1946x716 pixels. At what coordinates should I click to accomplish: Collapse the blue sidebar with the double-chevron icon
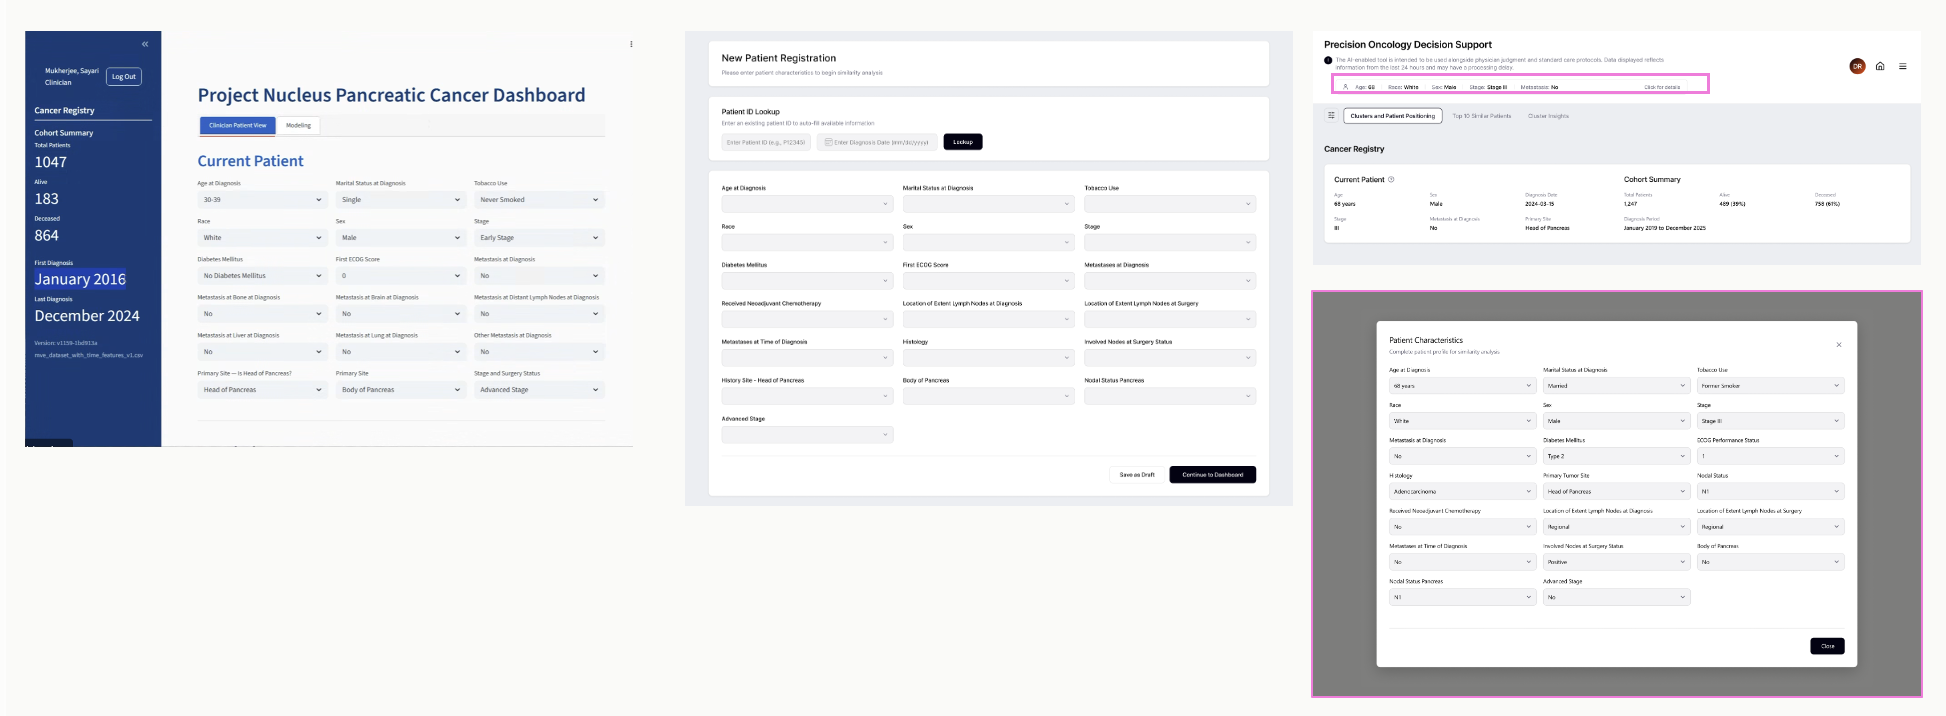click(145, 44)
